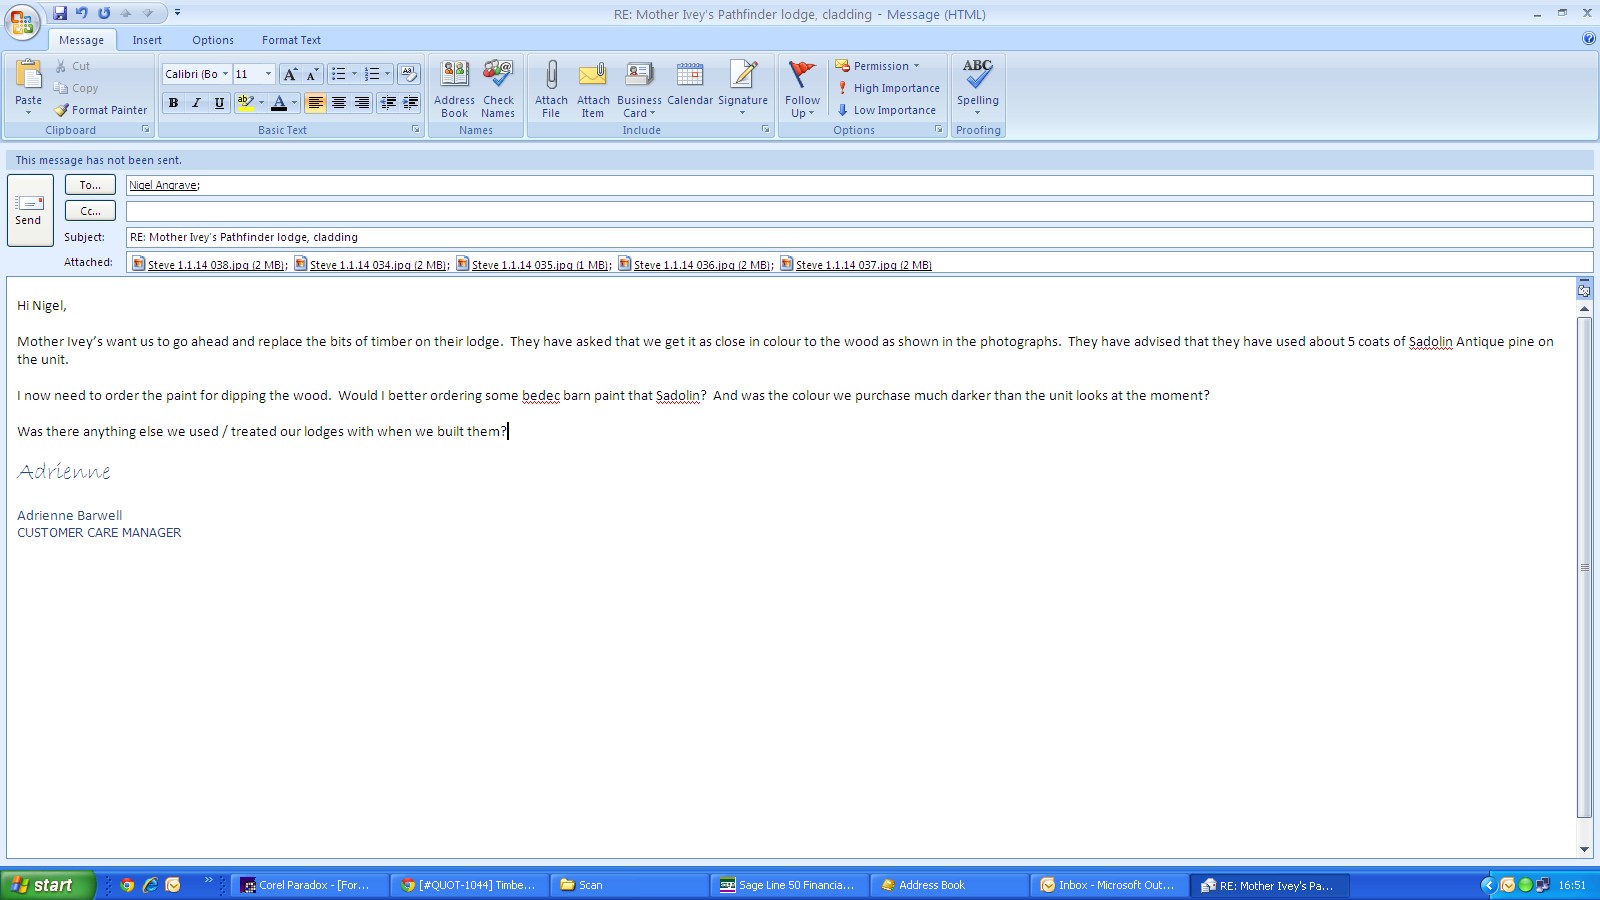The image size is (1600, 900).
Task: Click the Subject input field
Action: (x=859, y=237)
